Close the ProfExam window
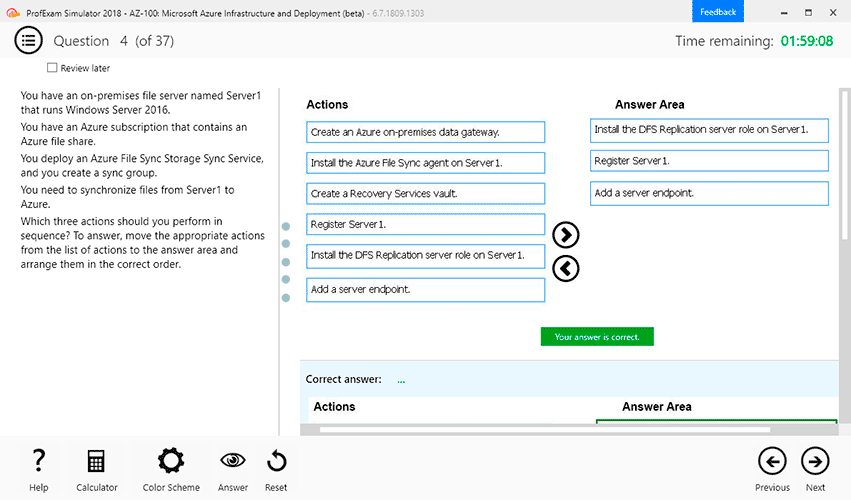The image size is (851, 500). pos(833,12)
